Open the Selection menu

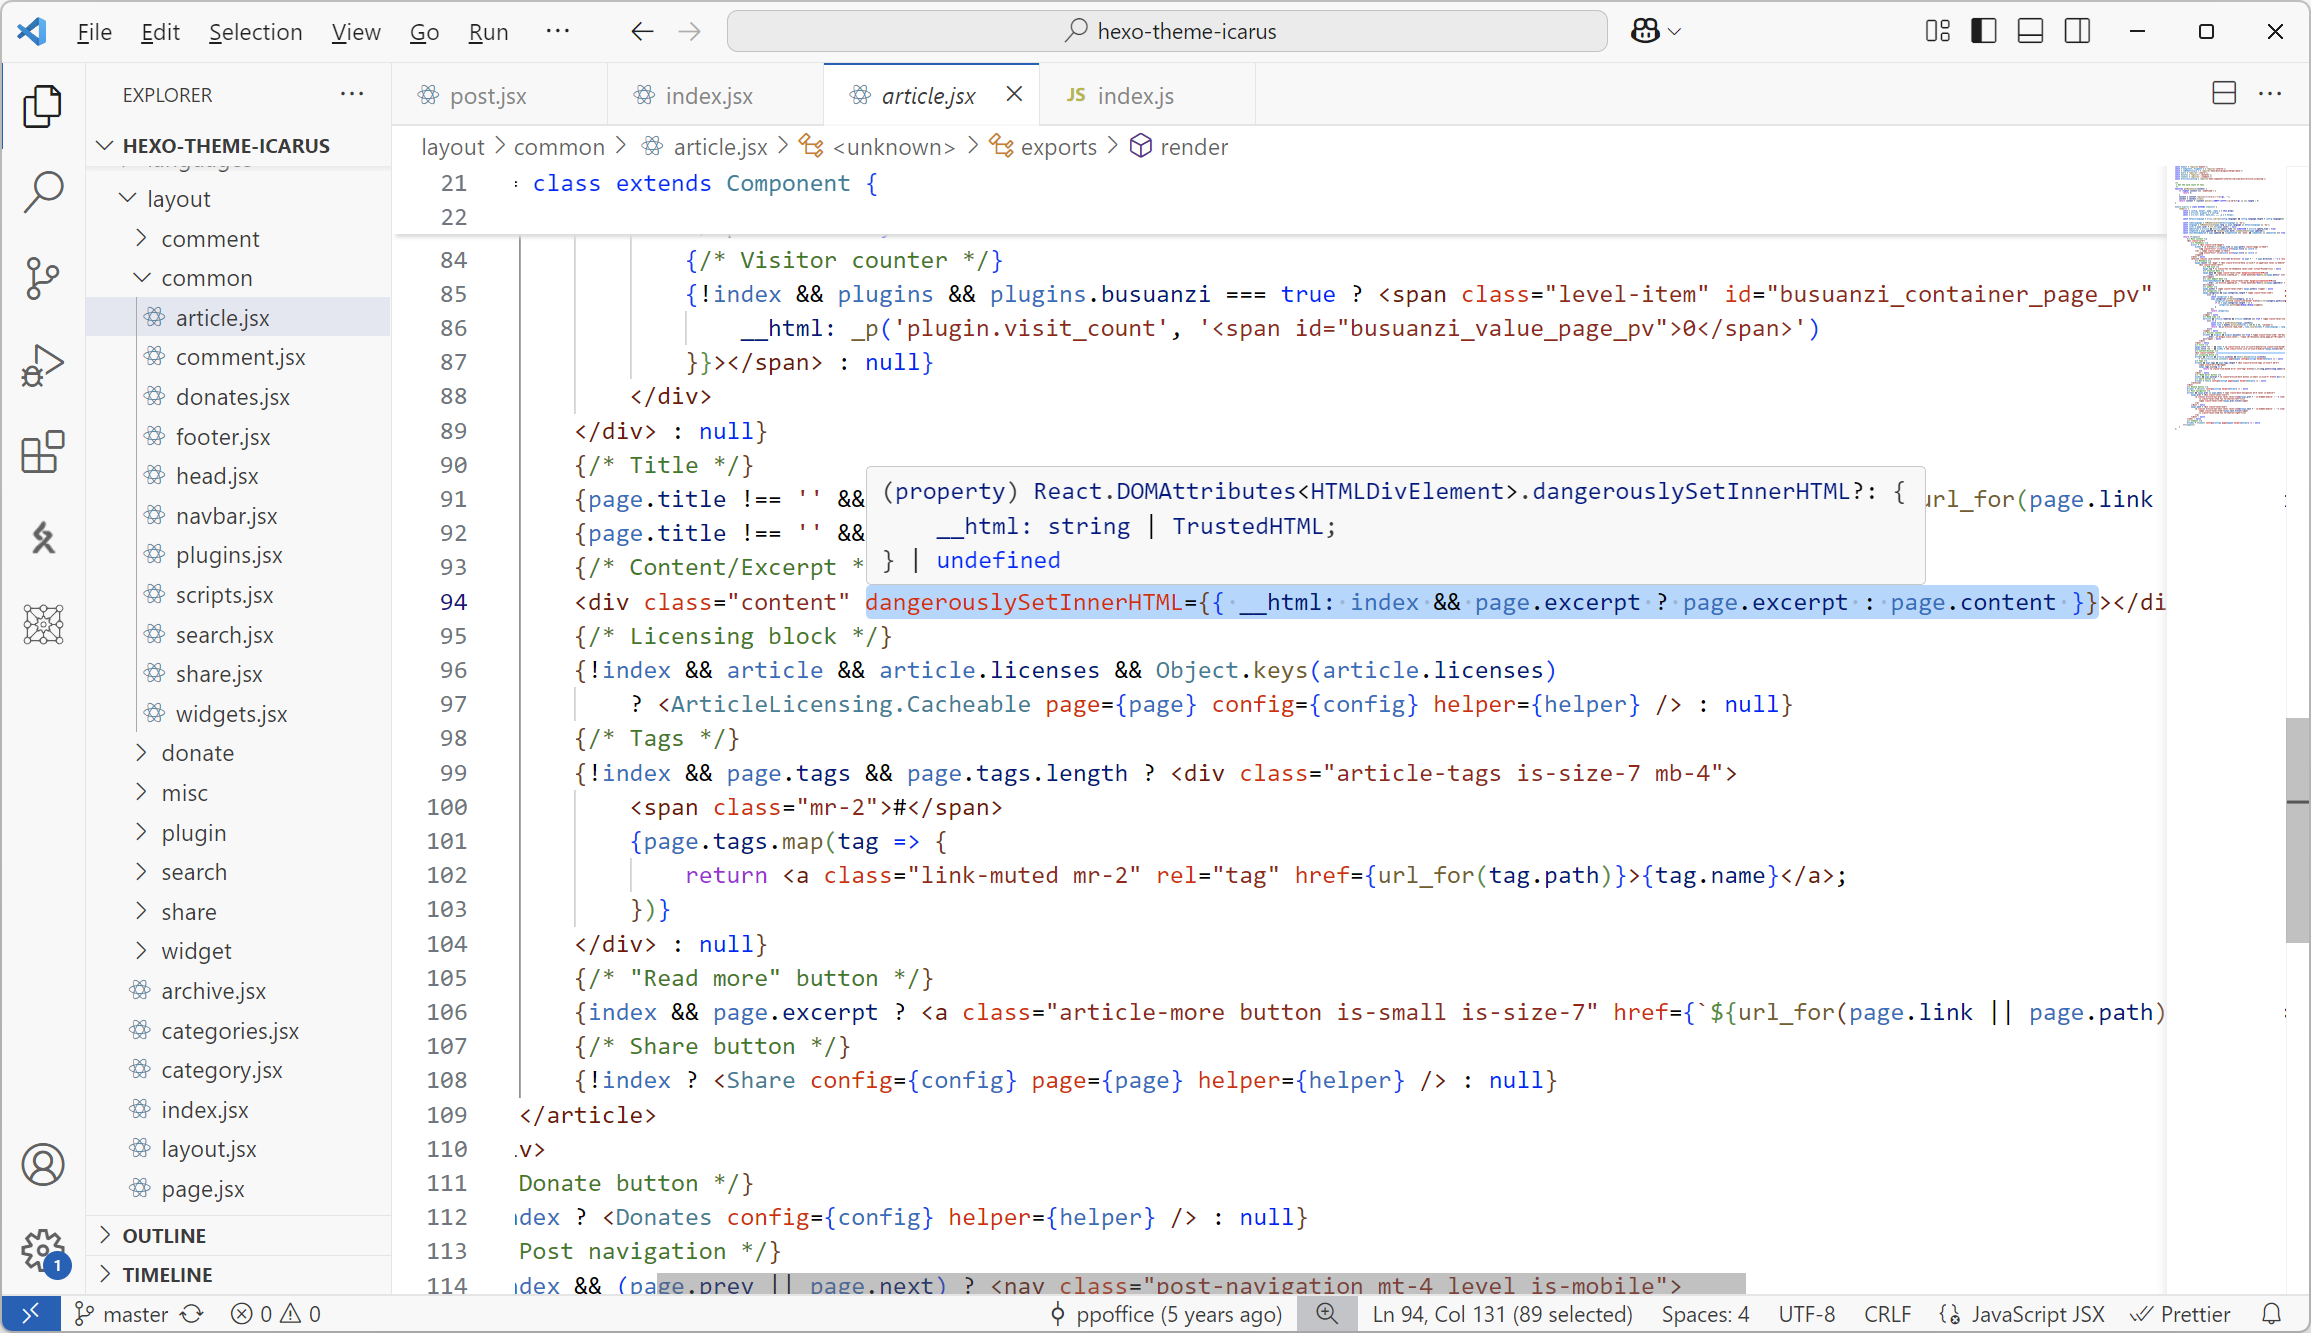pos(255,32)
